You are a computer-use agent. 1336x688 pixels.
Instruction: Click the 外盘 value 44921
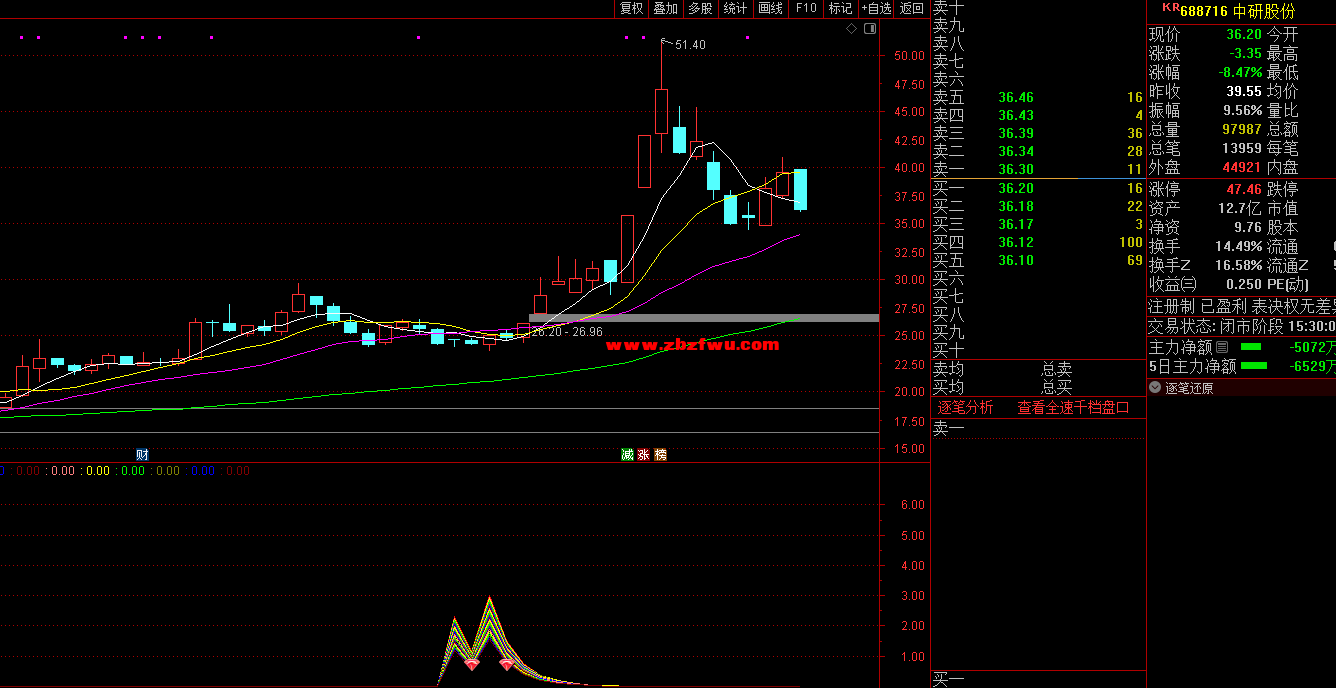point(1242,167)
